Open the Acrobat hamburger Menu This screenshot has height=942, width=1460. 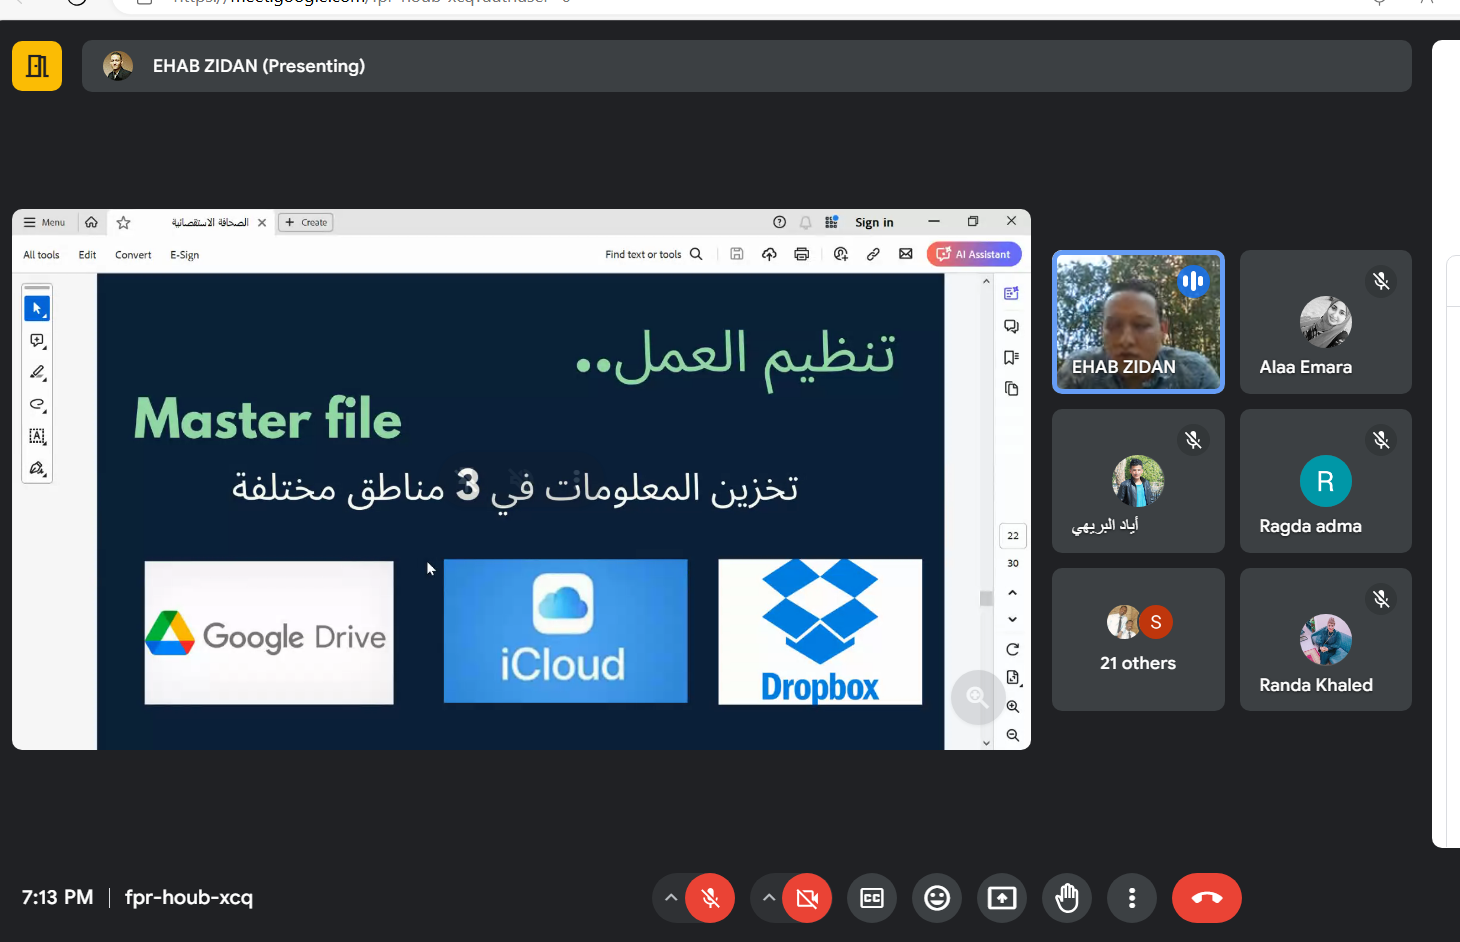tap(44, 222)
